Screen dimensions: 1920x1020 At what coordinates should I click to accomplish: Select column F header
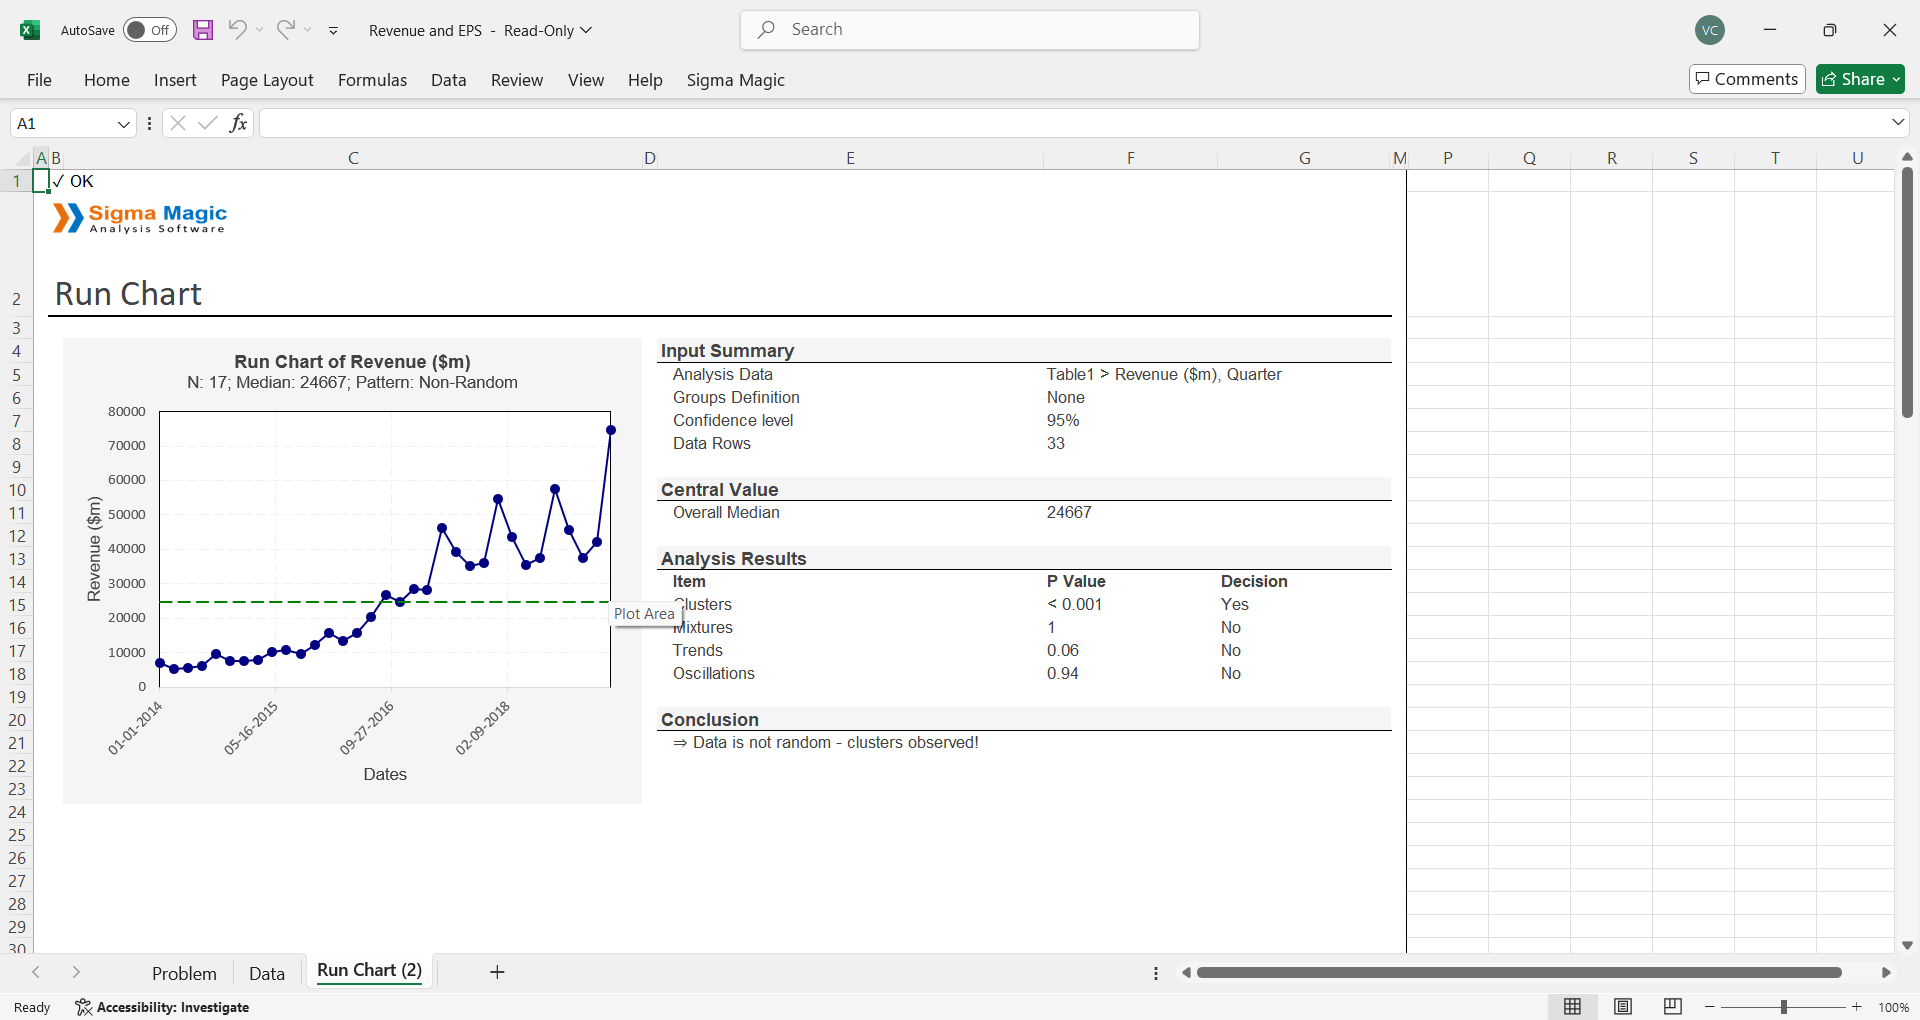1130,158
